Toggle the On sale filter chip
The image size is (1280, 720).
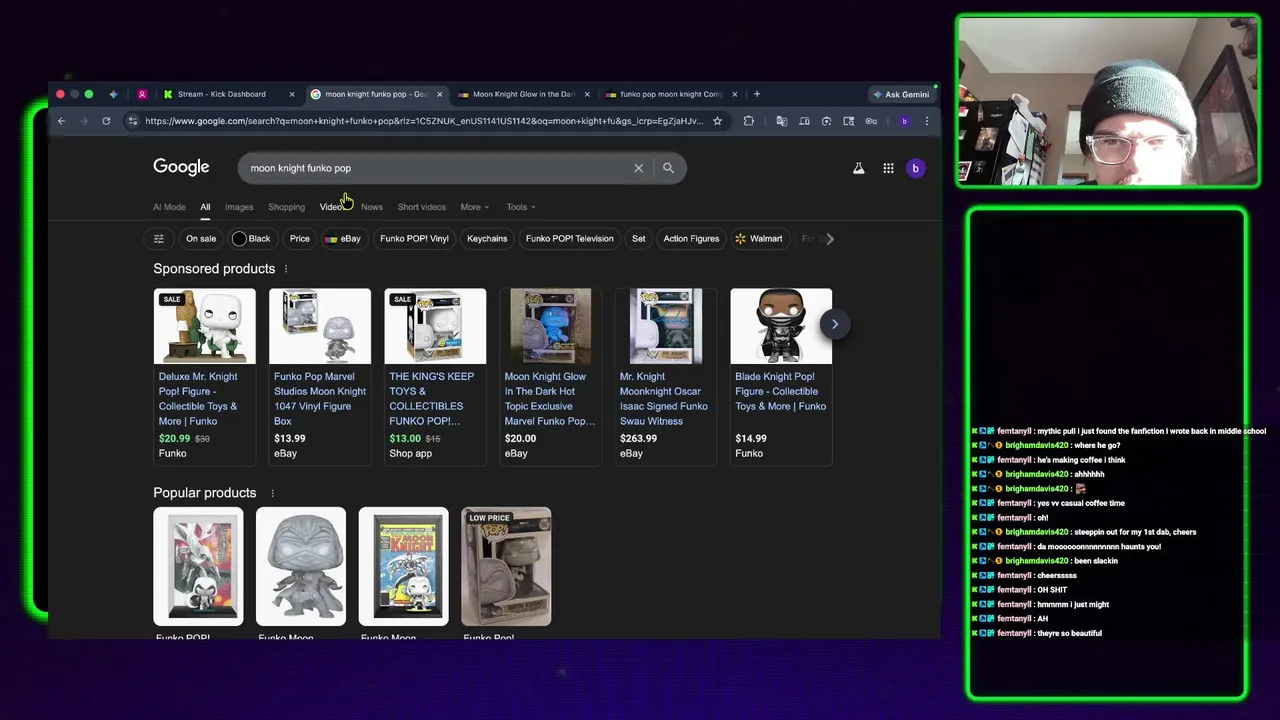point(201,239)
